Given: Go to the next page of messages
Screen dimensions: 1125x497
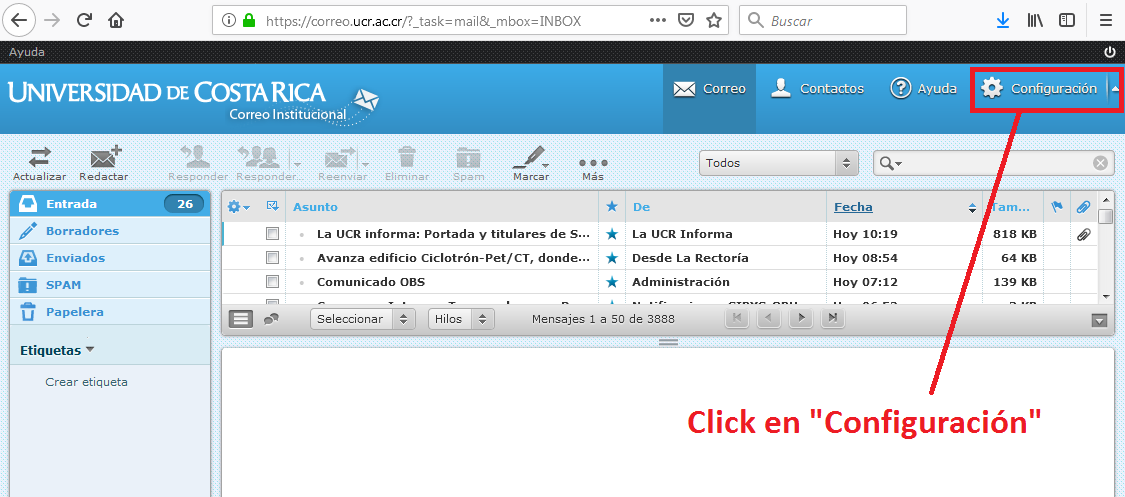Looking at the screenshot, I should click(x=801, y=318).
